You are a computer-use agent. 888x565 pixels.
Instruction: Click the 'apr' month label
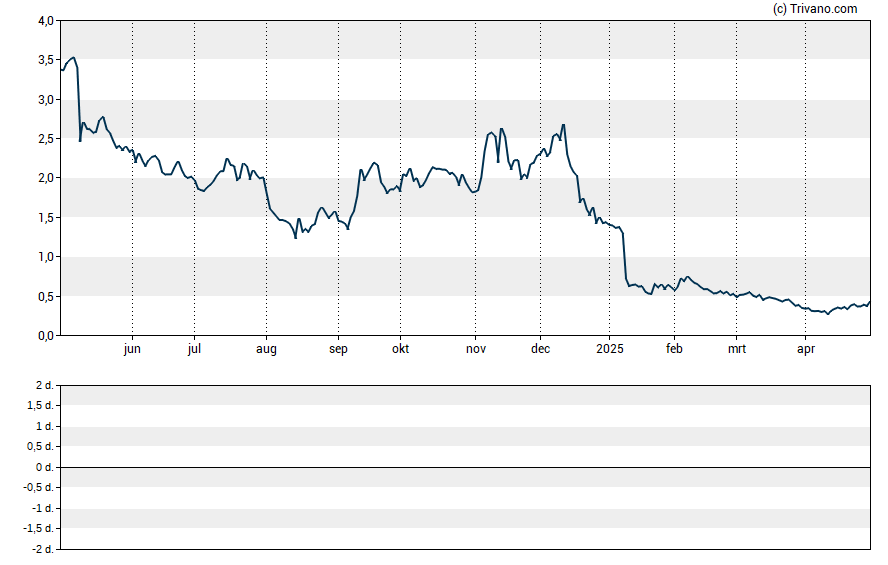[806, 350]
